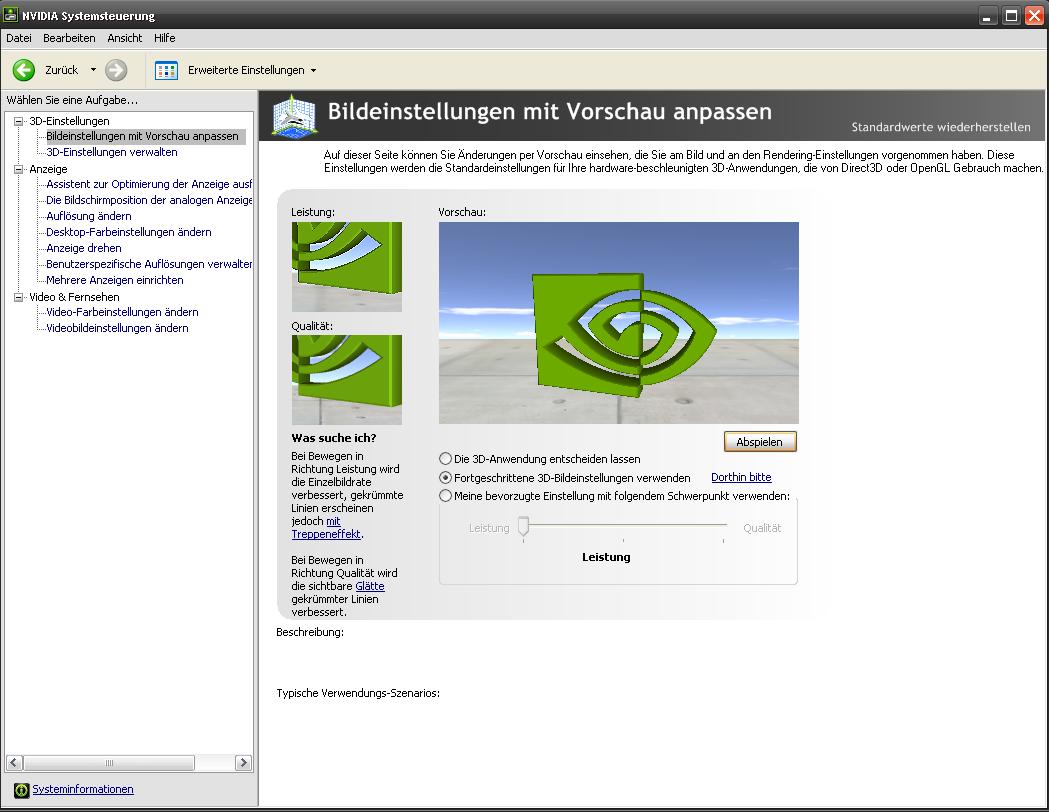Open the Datei menu
Viewport: 1049px width, 812px height.
(19, 38)
